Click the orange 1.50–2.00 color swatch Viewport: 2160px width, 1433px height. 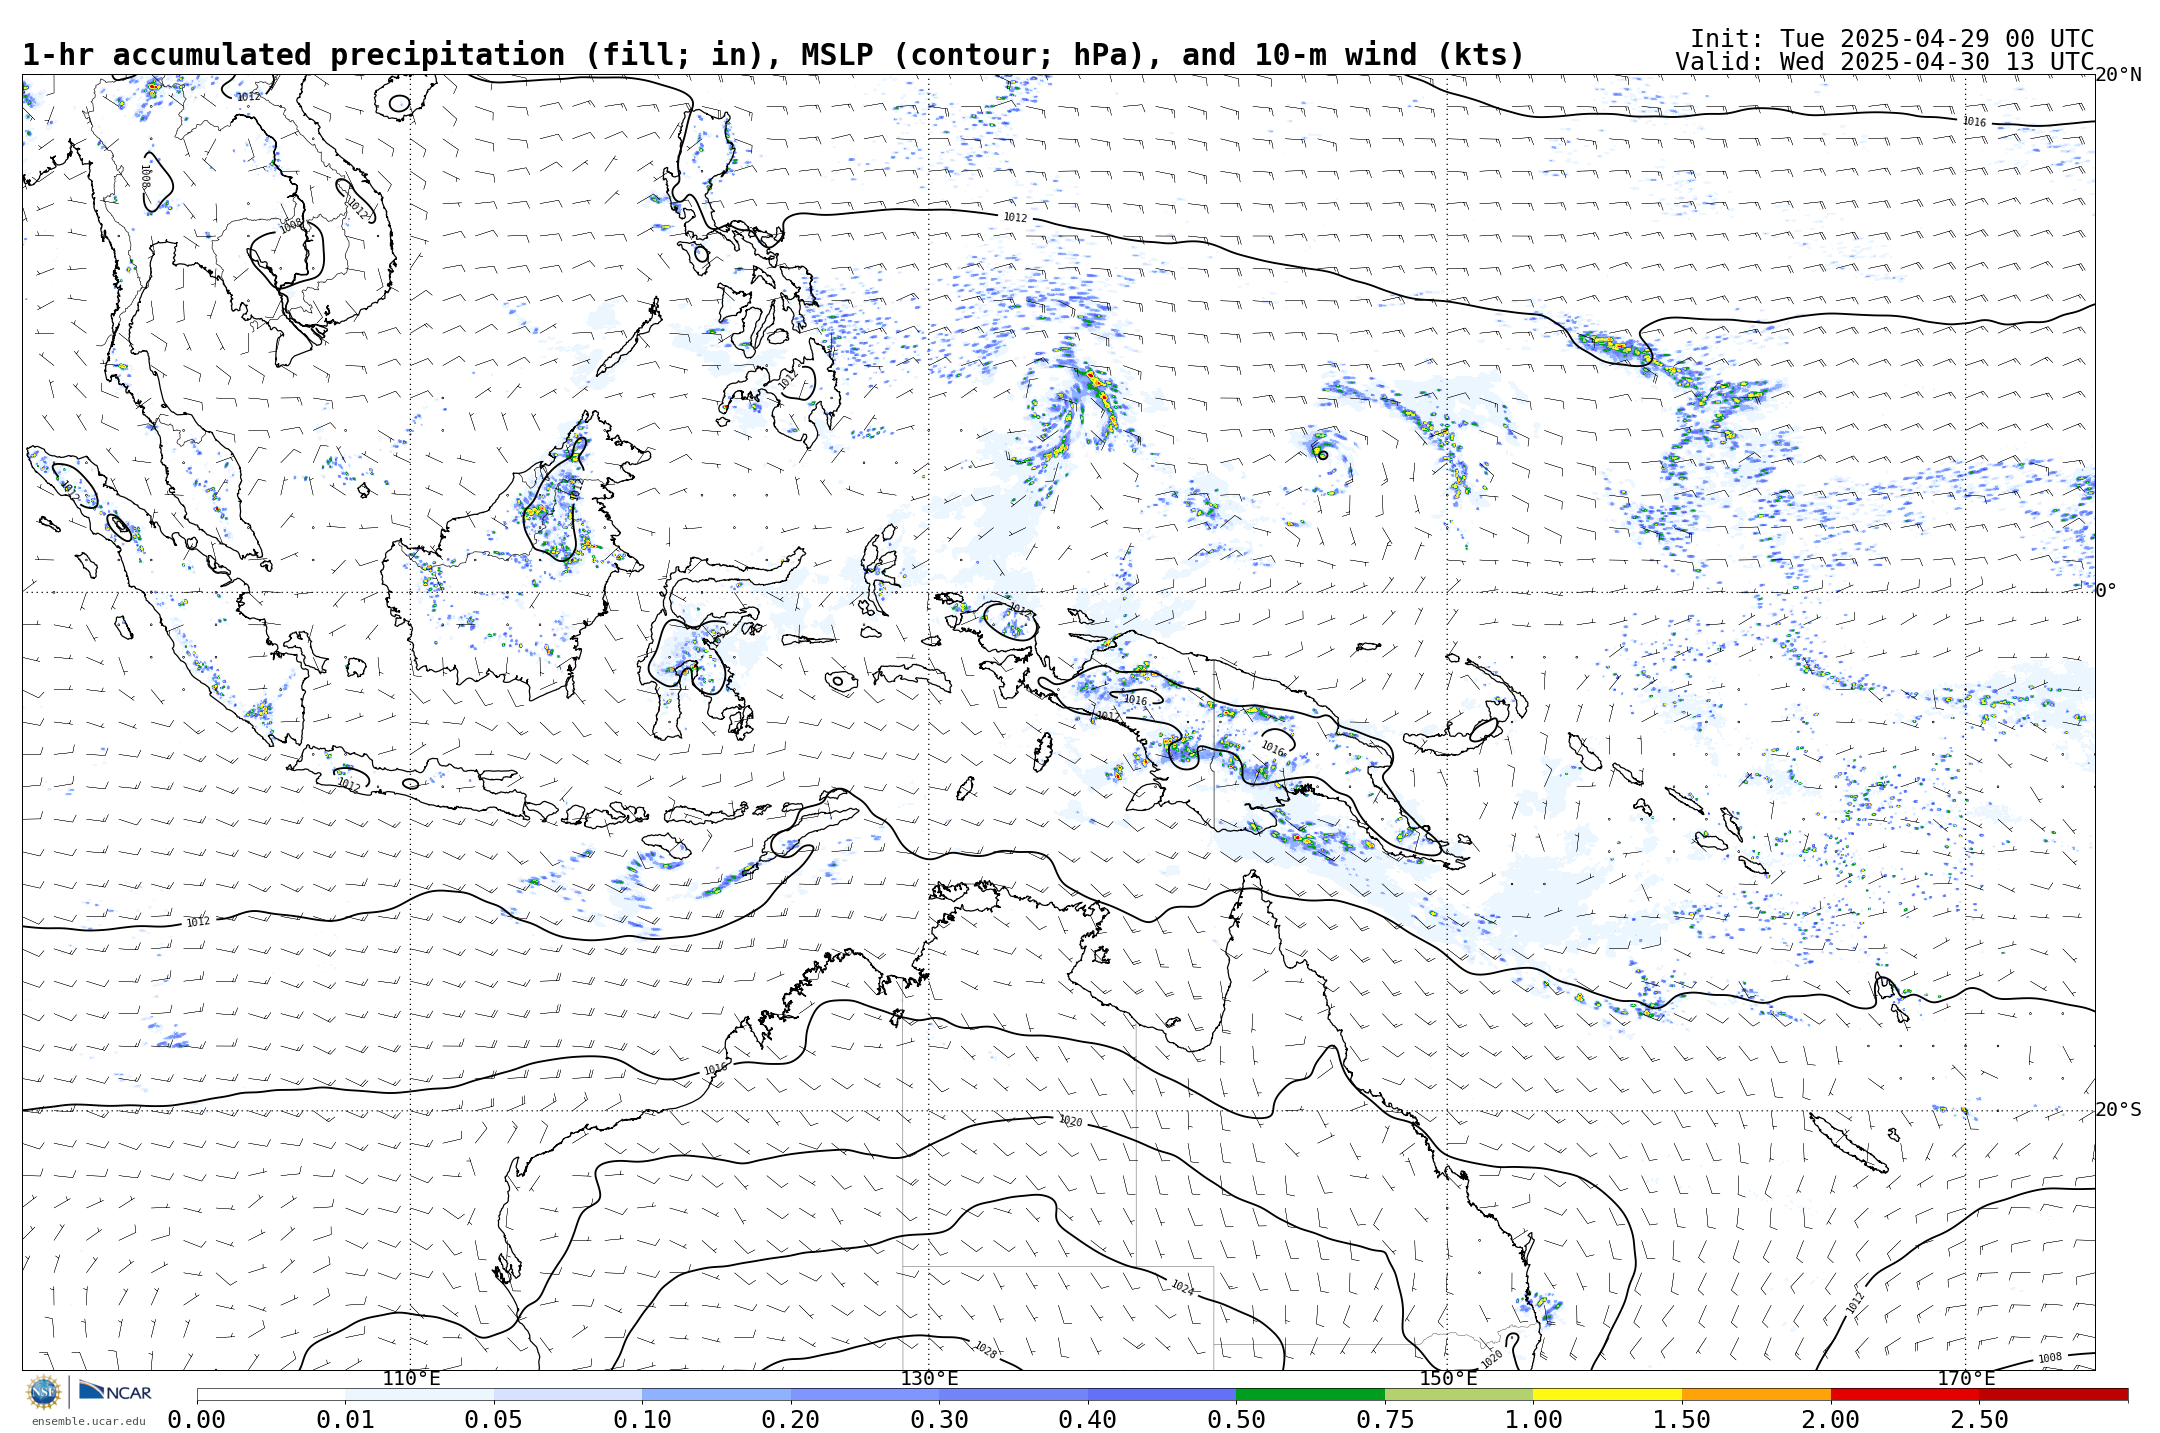click(1756, 1394)
